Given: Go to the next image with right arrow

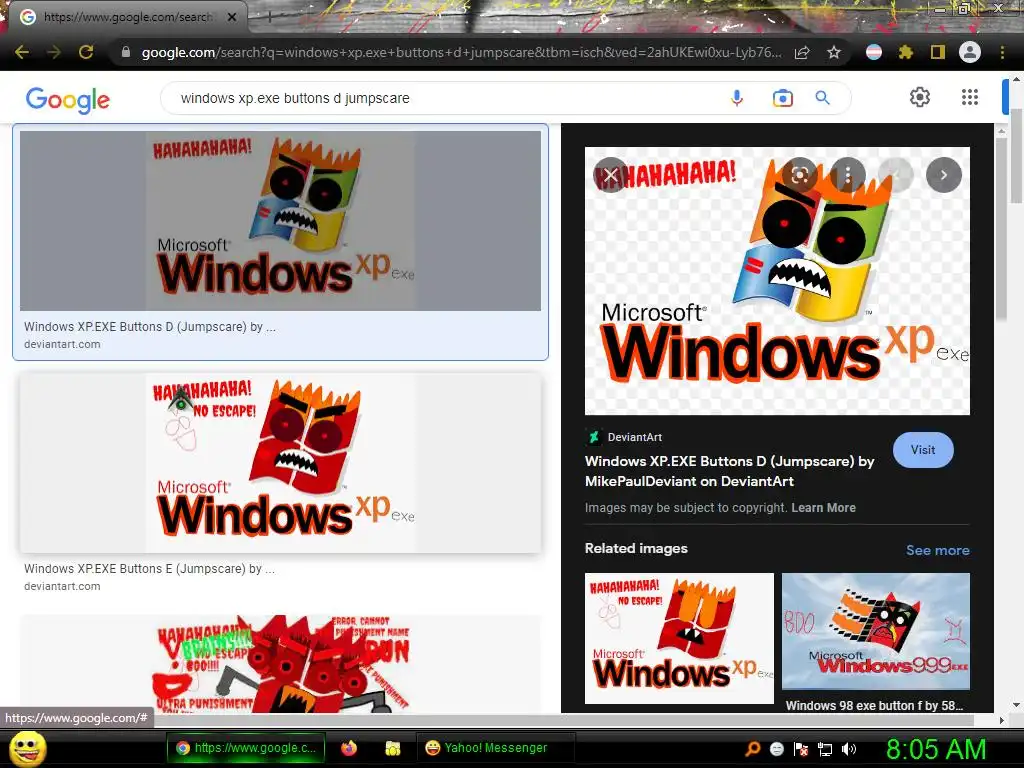Looking at the screenshot, I should pos(944,175).
